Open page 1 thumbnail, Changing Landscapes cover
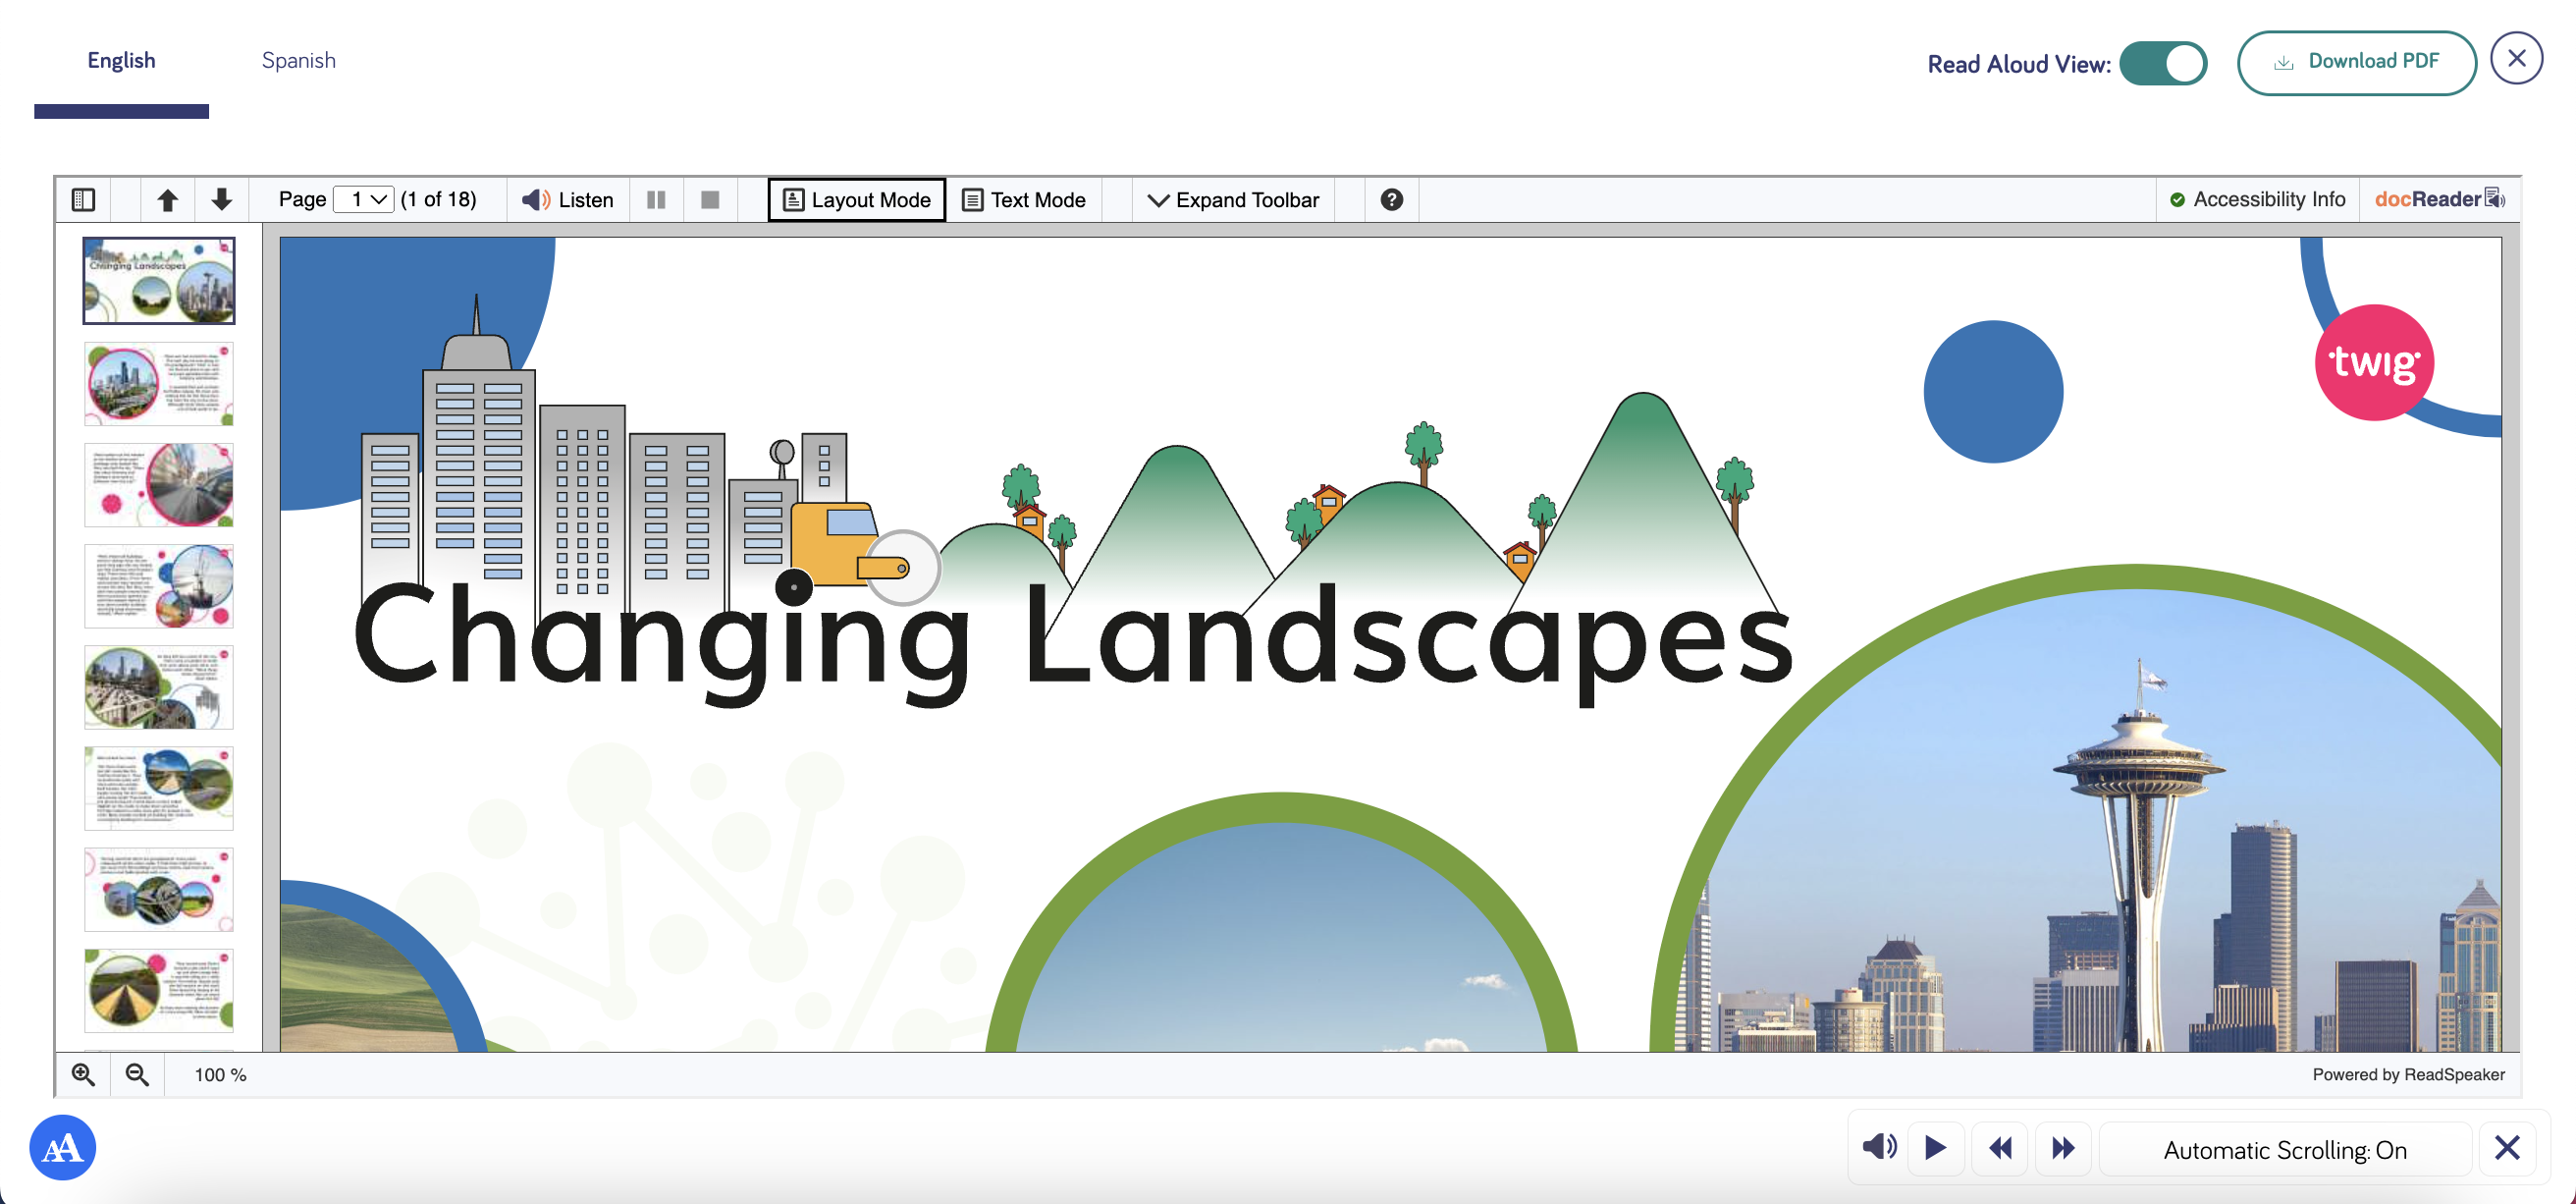 click(x=159, y=281)
